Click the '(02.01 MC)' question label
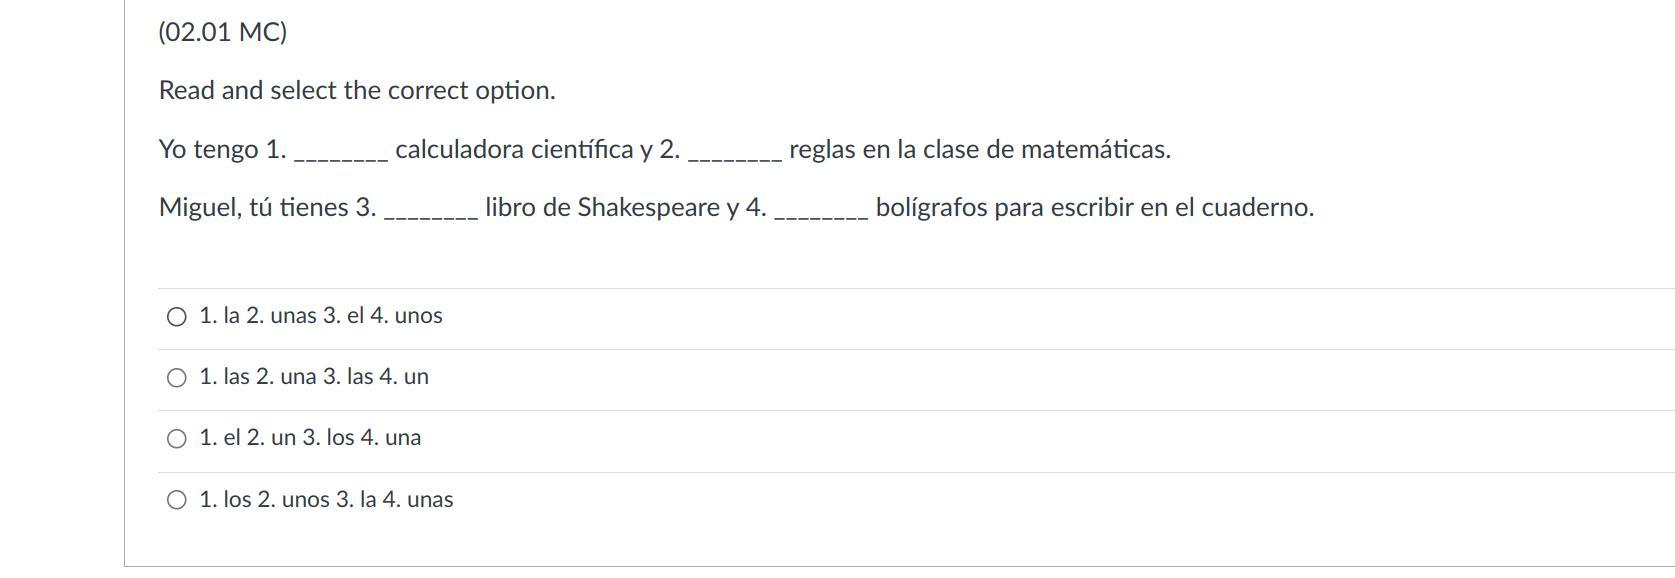1675x578 pixels. (223, 32)
